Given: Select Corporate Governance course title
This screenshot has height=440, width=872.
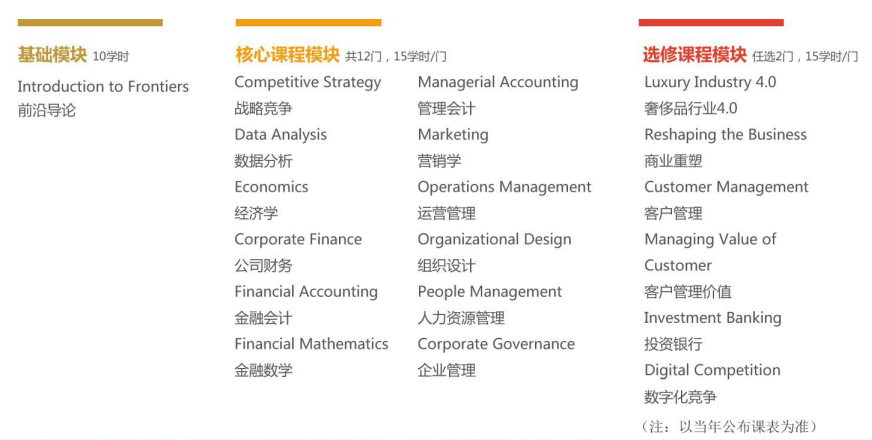Looking at the screenshot, I should pos(496,344).
